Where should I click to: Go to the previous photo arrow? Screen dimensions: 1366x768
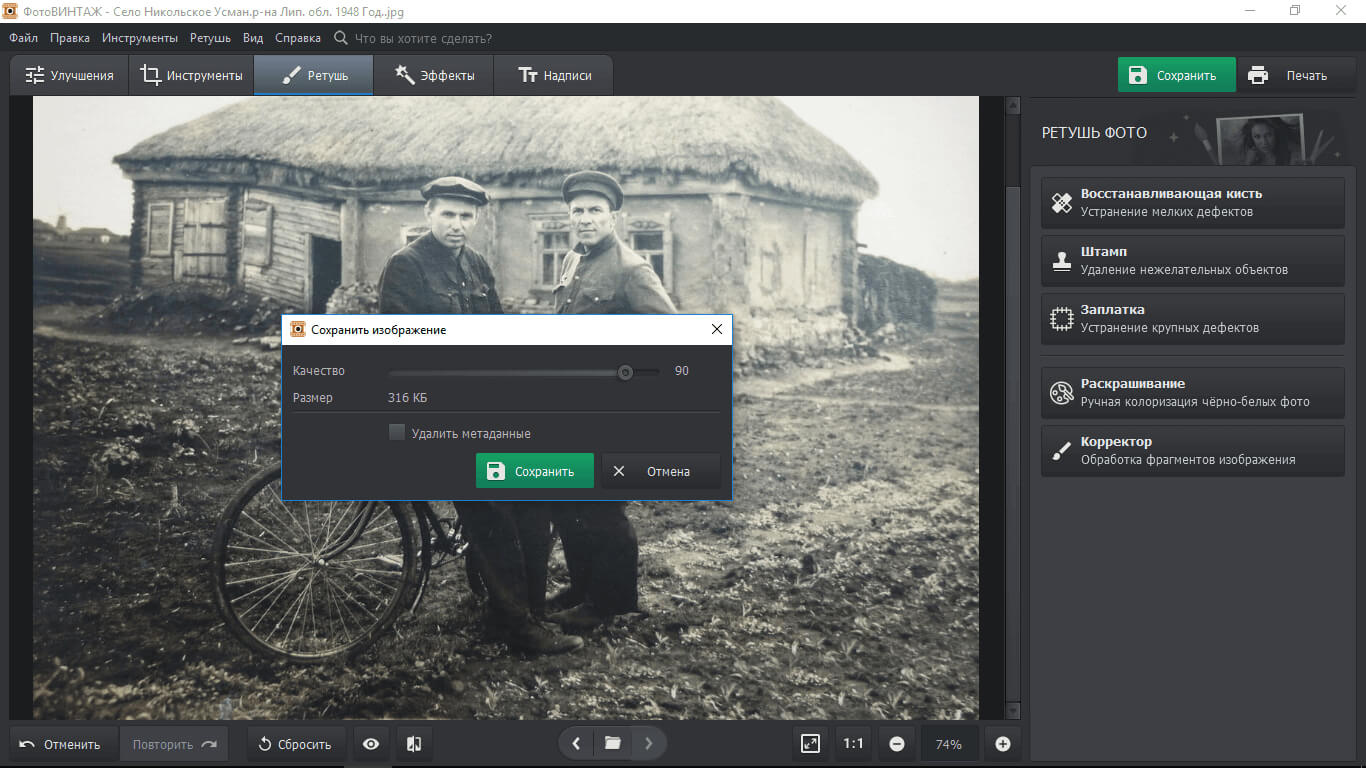click(576, 743)
